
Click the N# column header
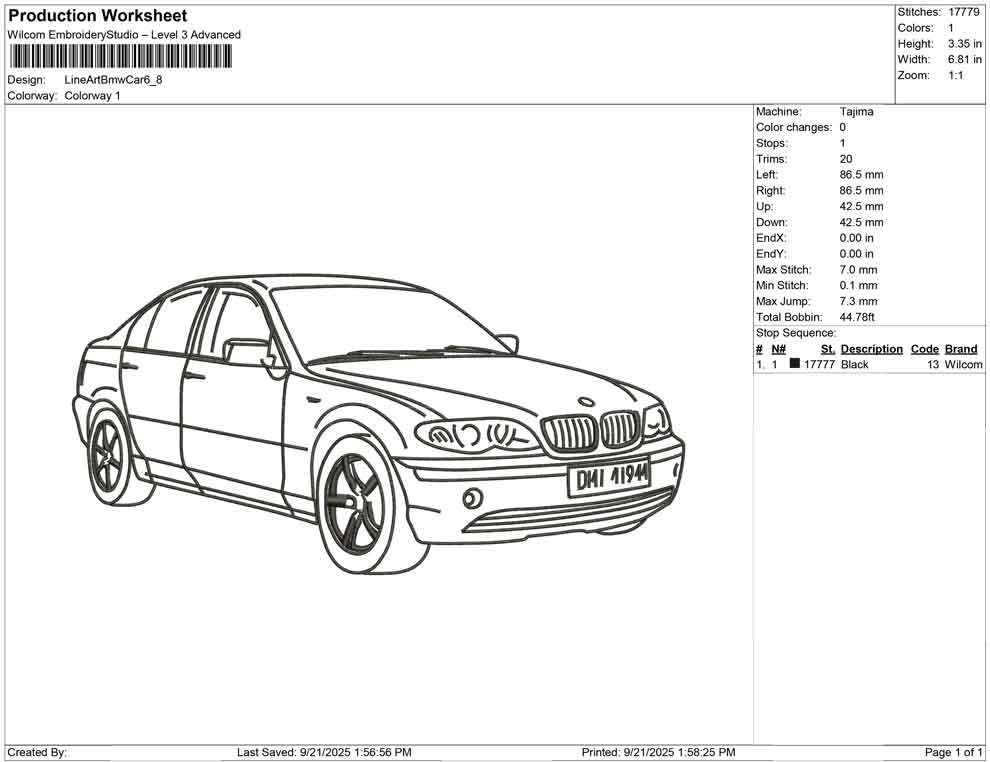point(778,349)
